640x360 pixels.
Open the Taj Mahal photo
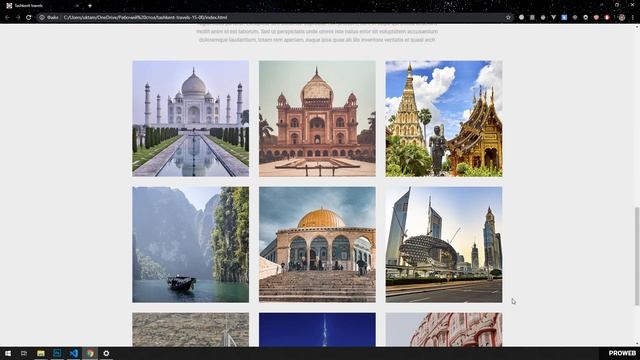[191, 119]
